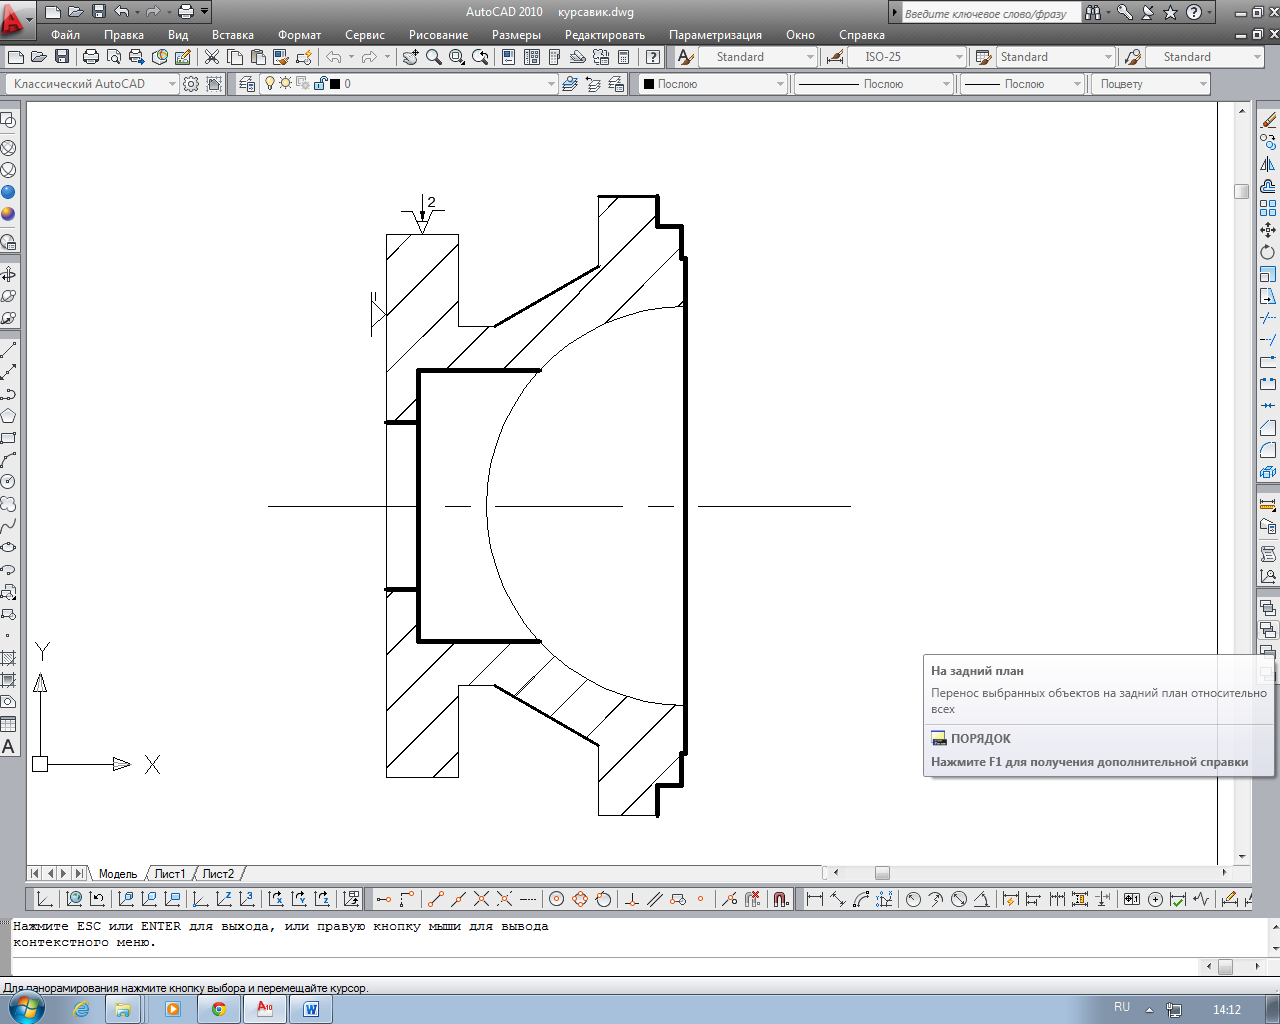Select the Polygon drawing tool
This screenshot has width=1280, height=1024.
coord(8,416)
